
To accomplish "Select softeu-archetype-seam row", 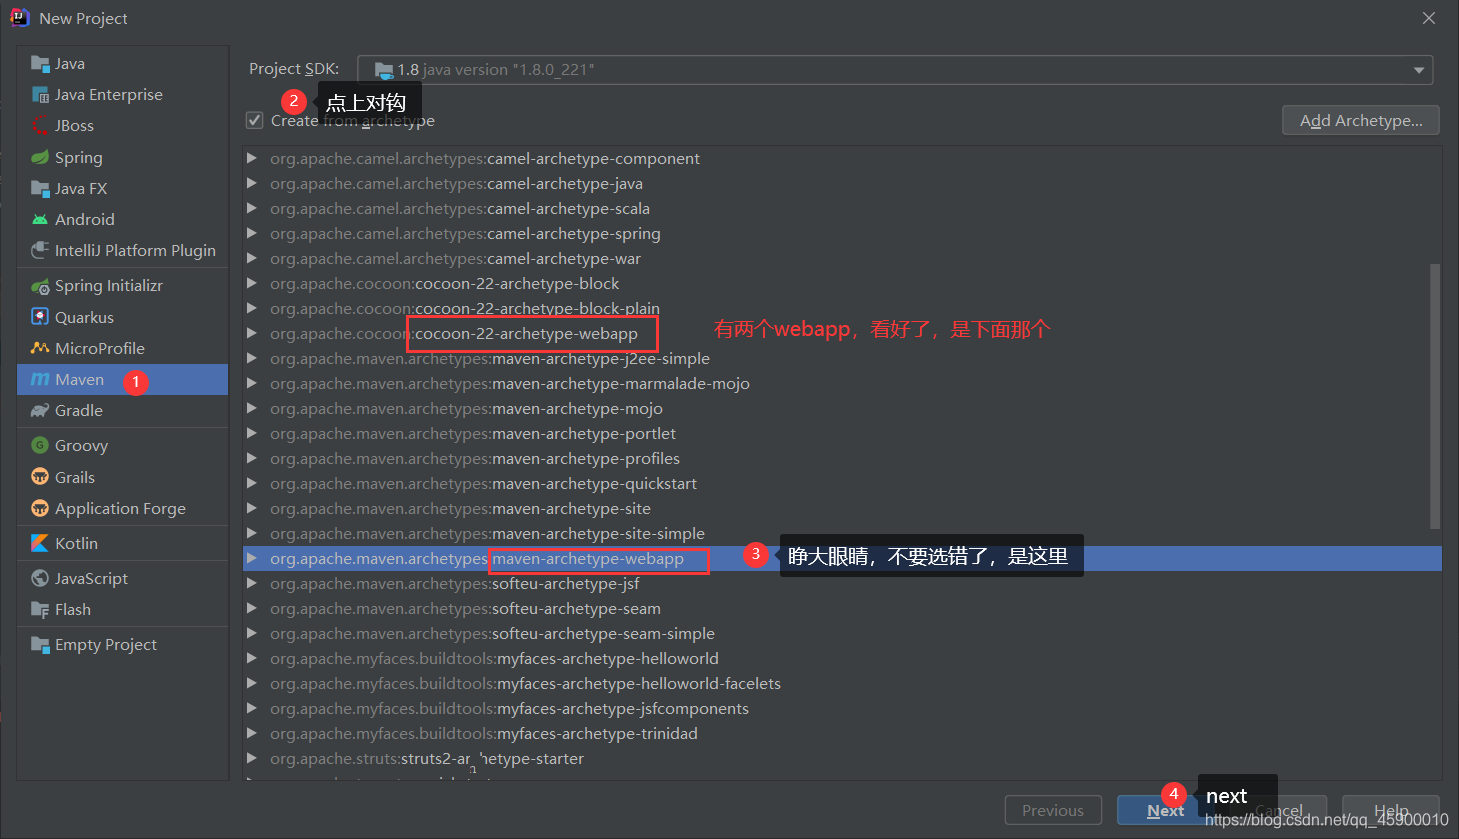I will 842,608.
